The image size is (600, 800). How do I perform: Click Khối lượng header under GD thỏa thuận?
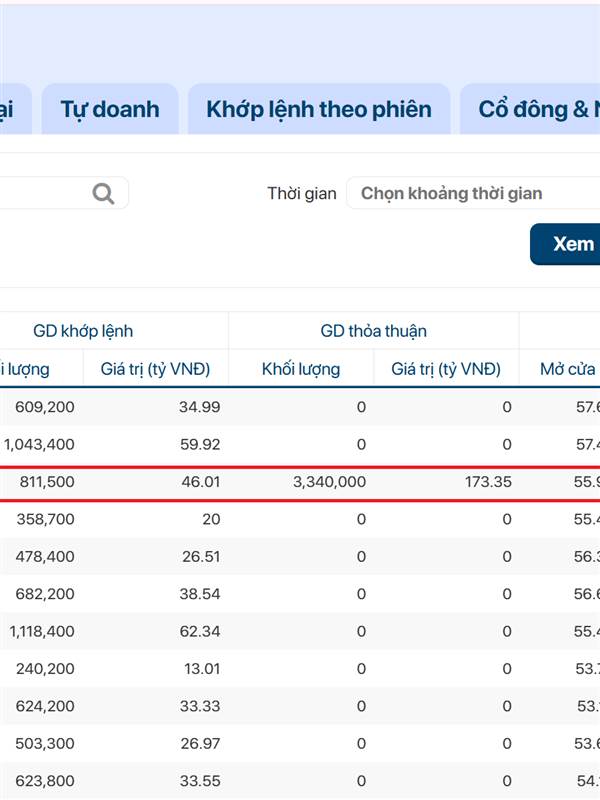(301, 369)
